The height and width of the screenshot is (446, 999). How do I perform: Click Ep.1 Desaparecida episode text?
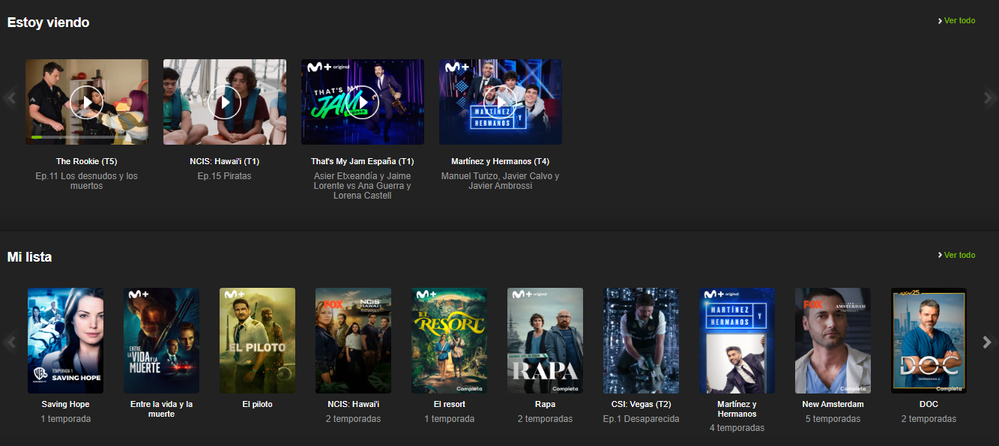[641, 419]
